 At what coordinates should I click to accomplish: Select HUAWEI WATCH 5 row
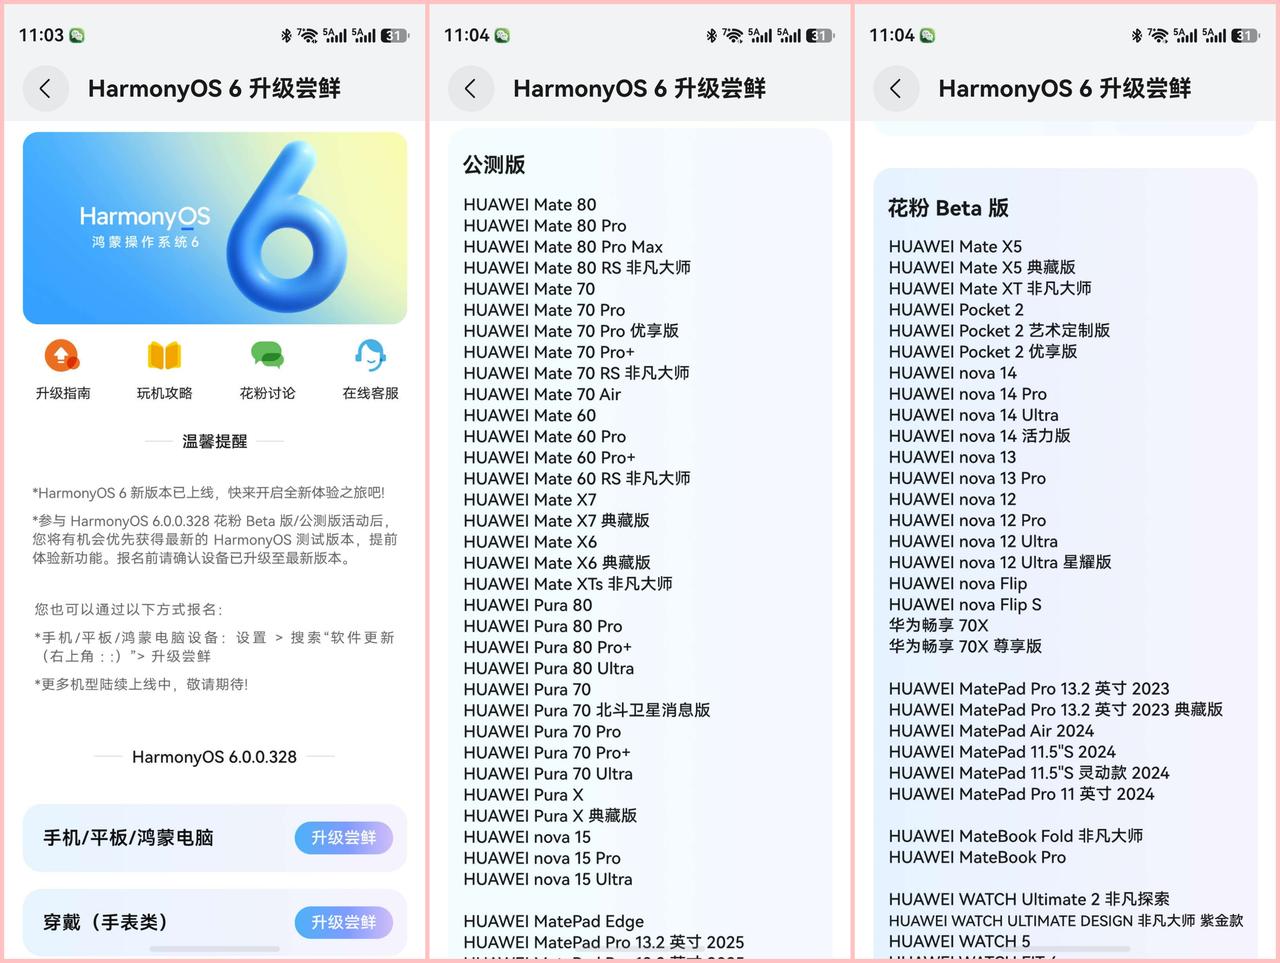[x=959, y=941]
